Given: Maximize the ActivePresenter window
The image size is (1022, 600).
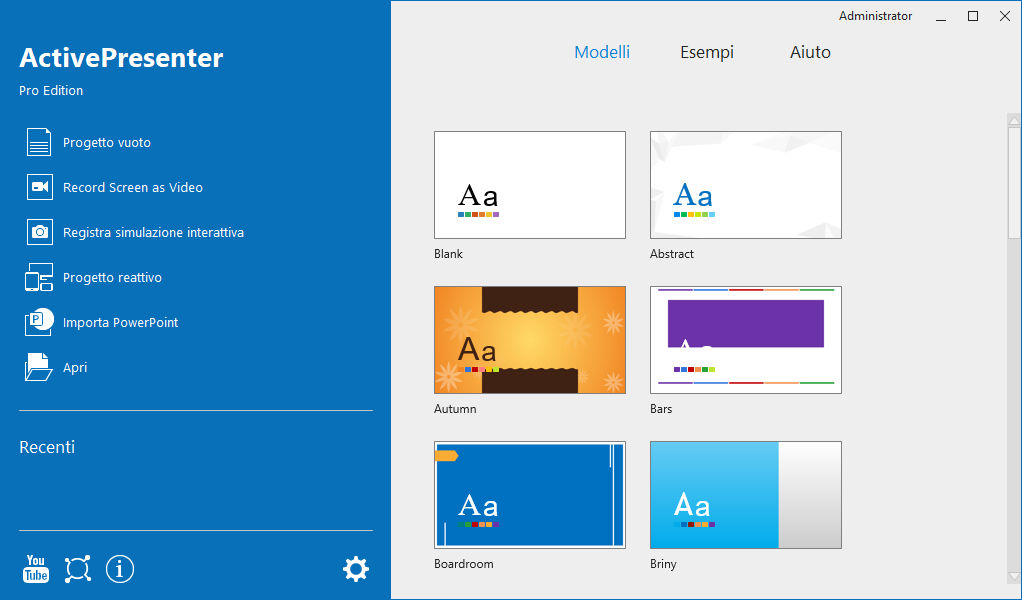Looking at the screenshot, I should tap(972, 16).
